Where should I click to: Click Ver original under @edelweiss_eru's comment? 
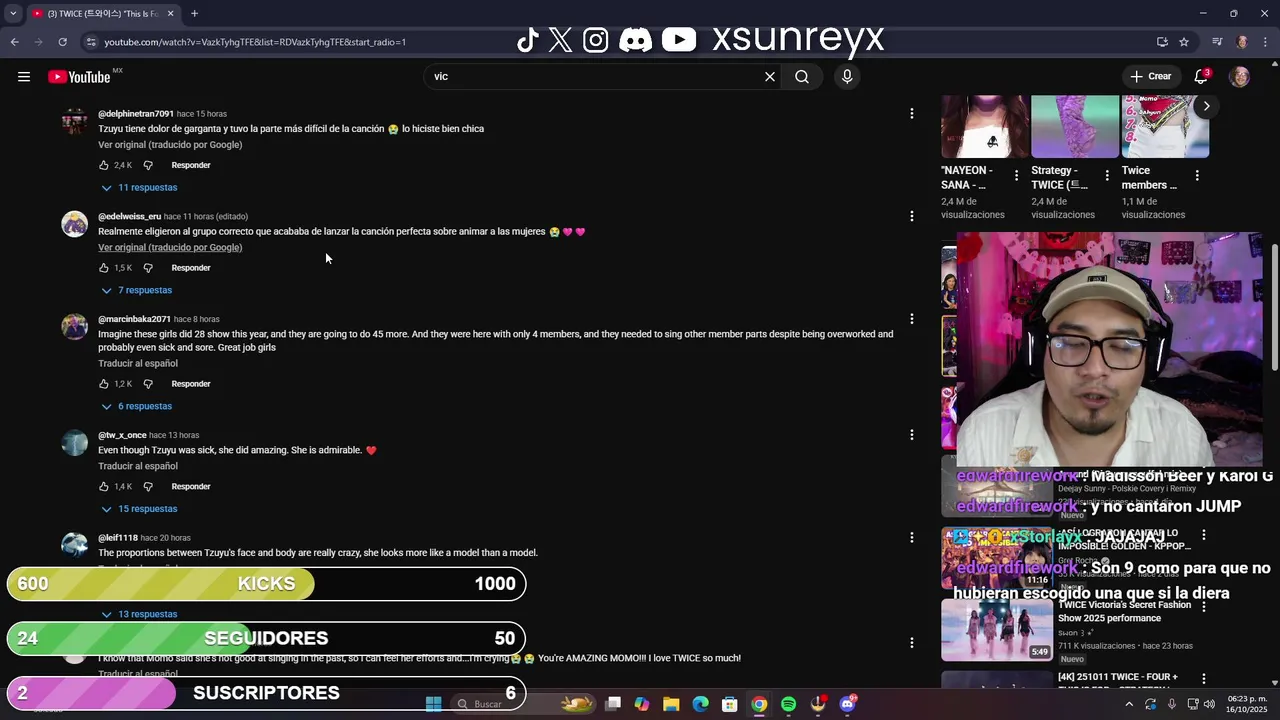click(170, 247)
